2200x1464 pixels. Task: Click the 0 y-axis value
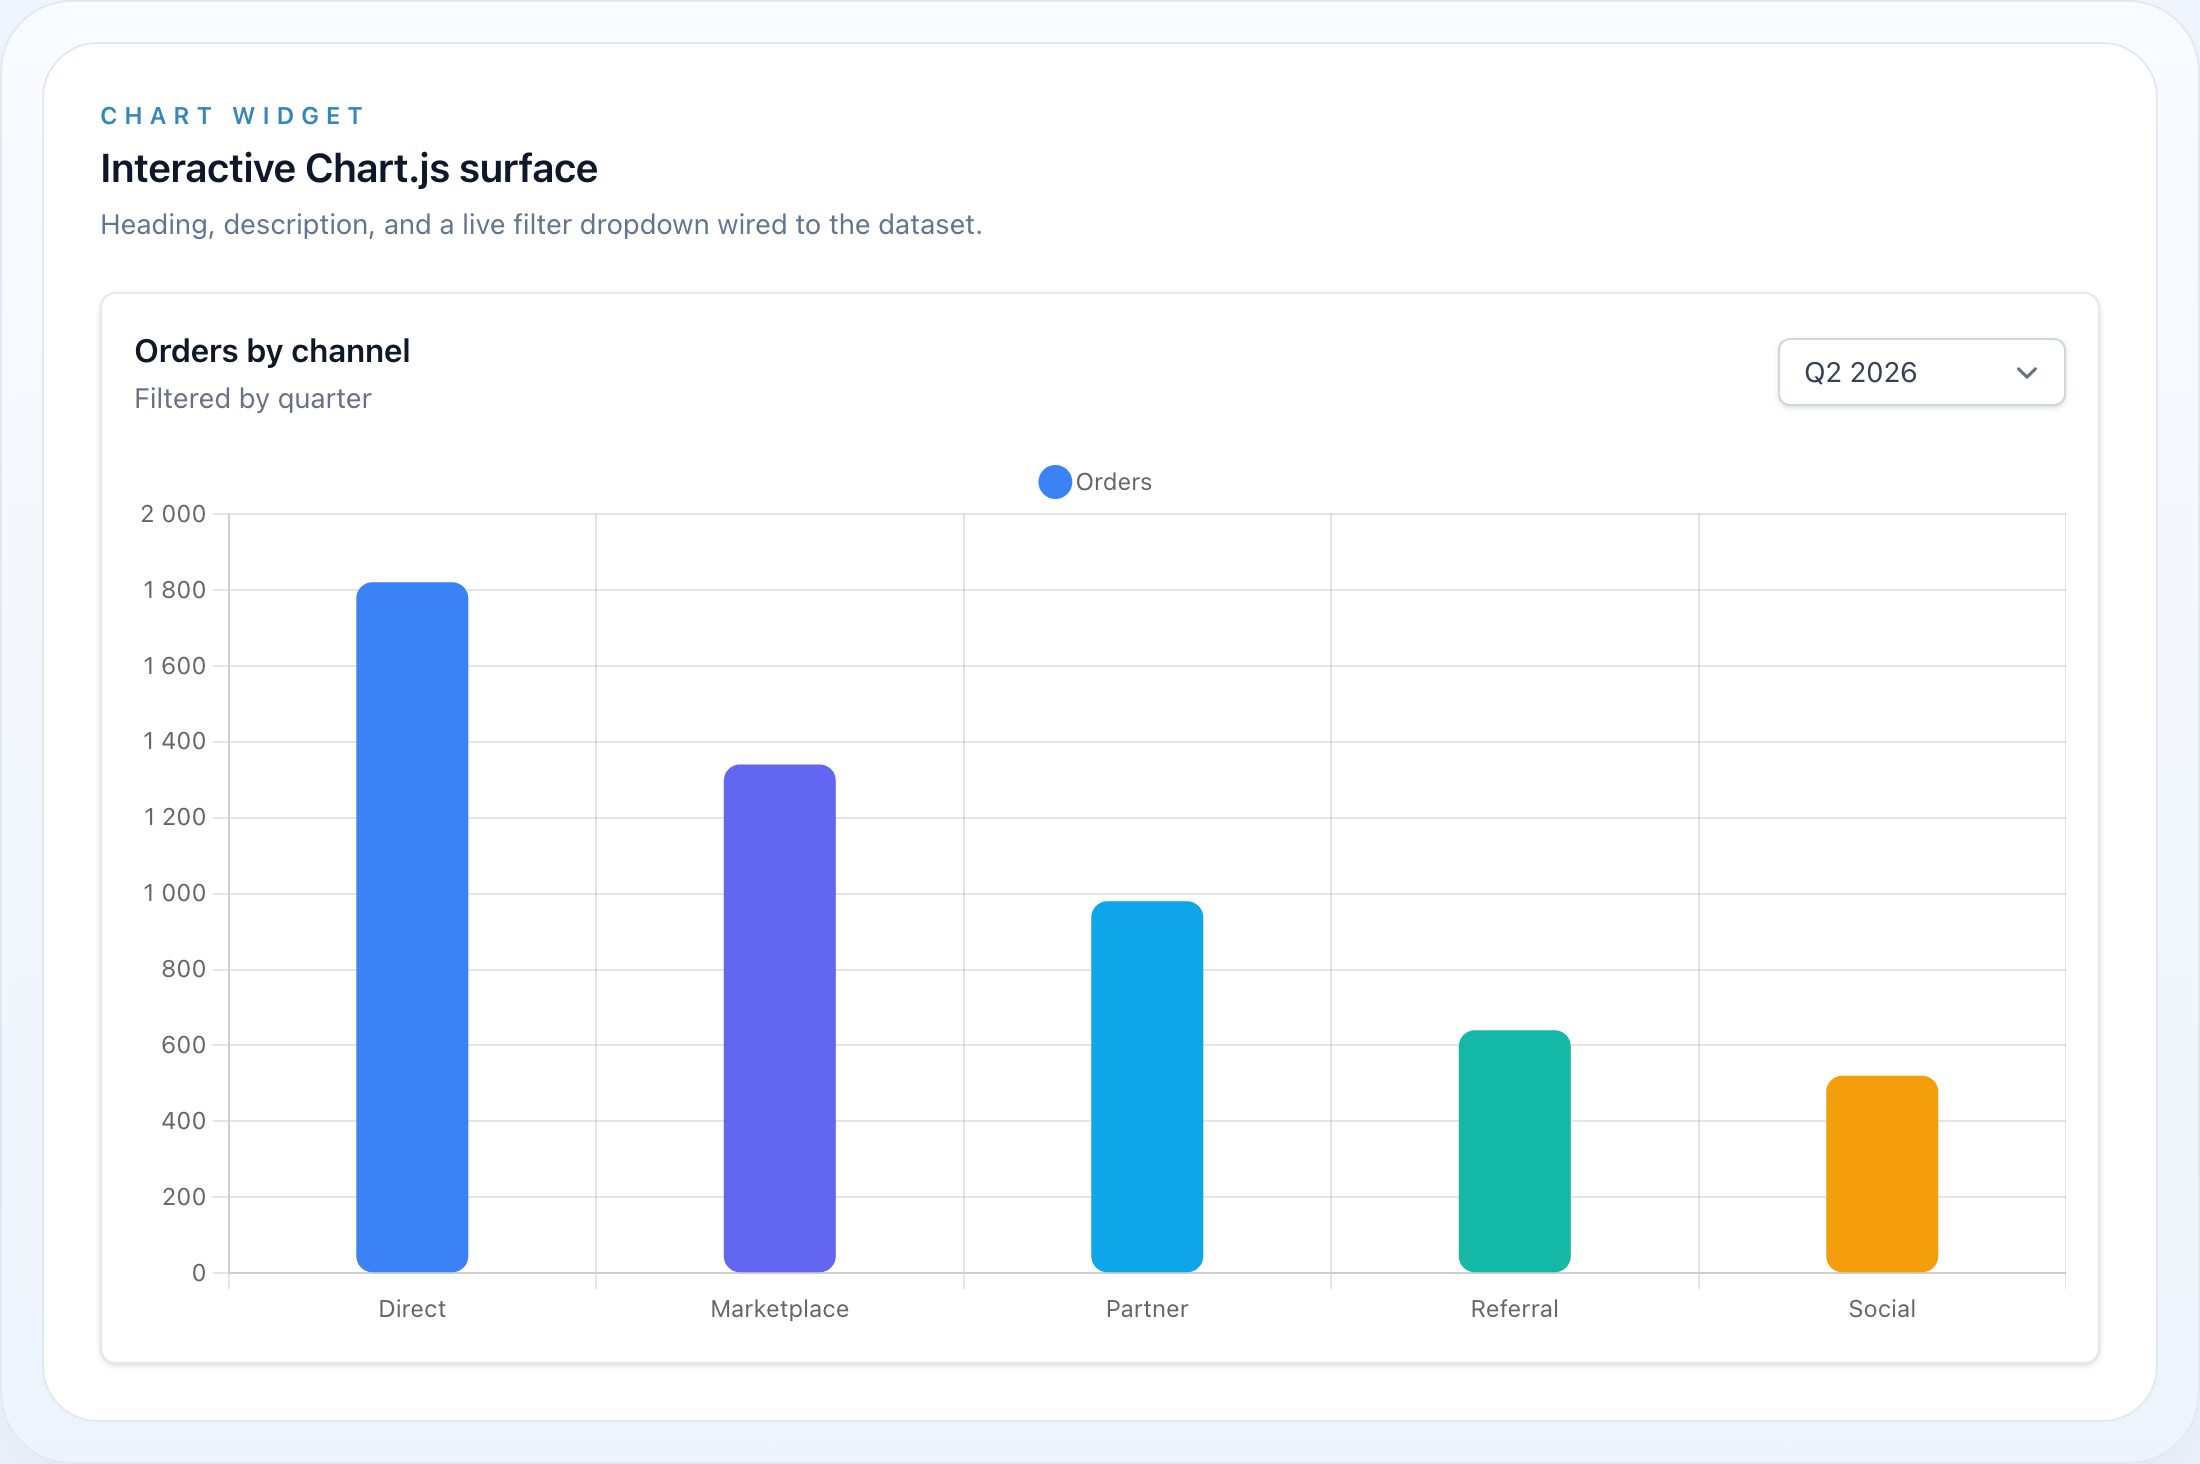pyautogui.click(x=199, y=1273)
